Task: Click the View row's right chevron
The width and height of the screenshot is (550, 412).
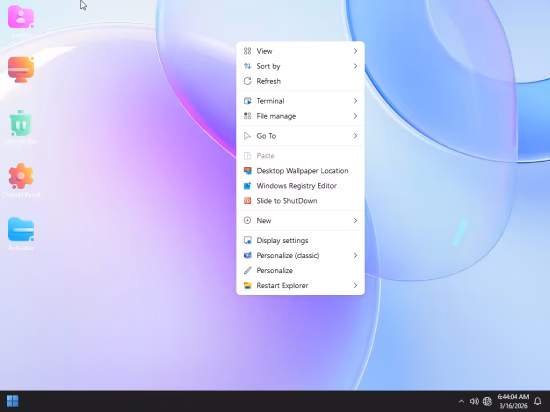Action: click(355, 51)
